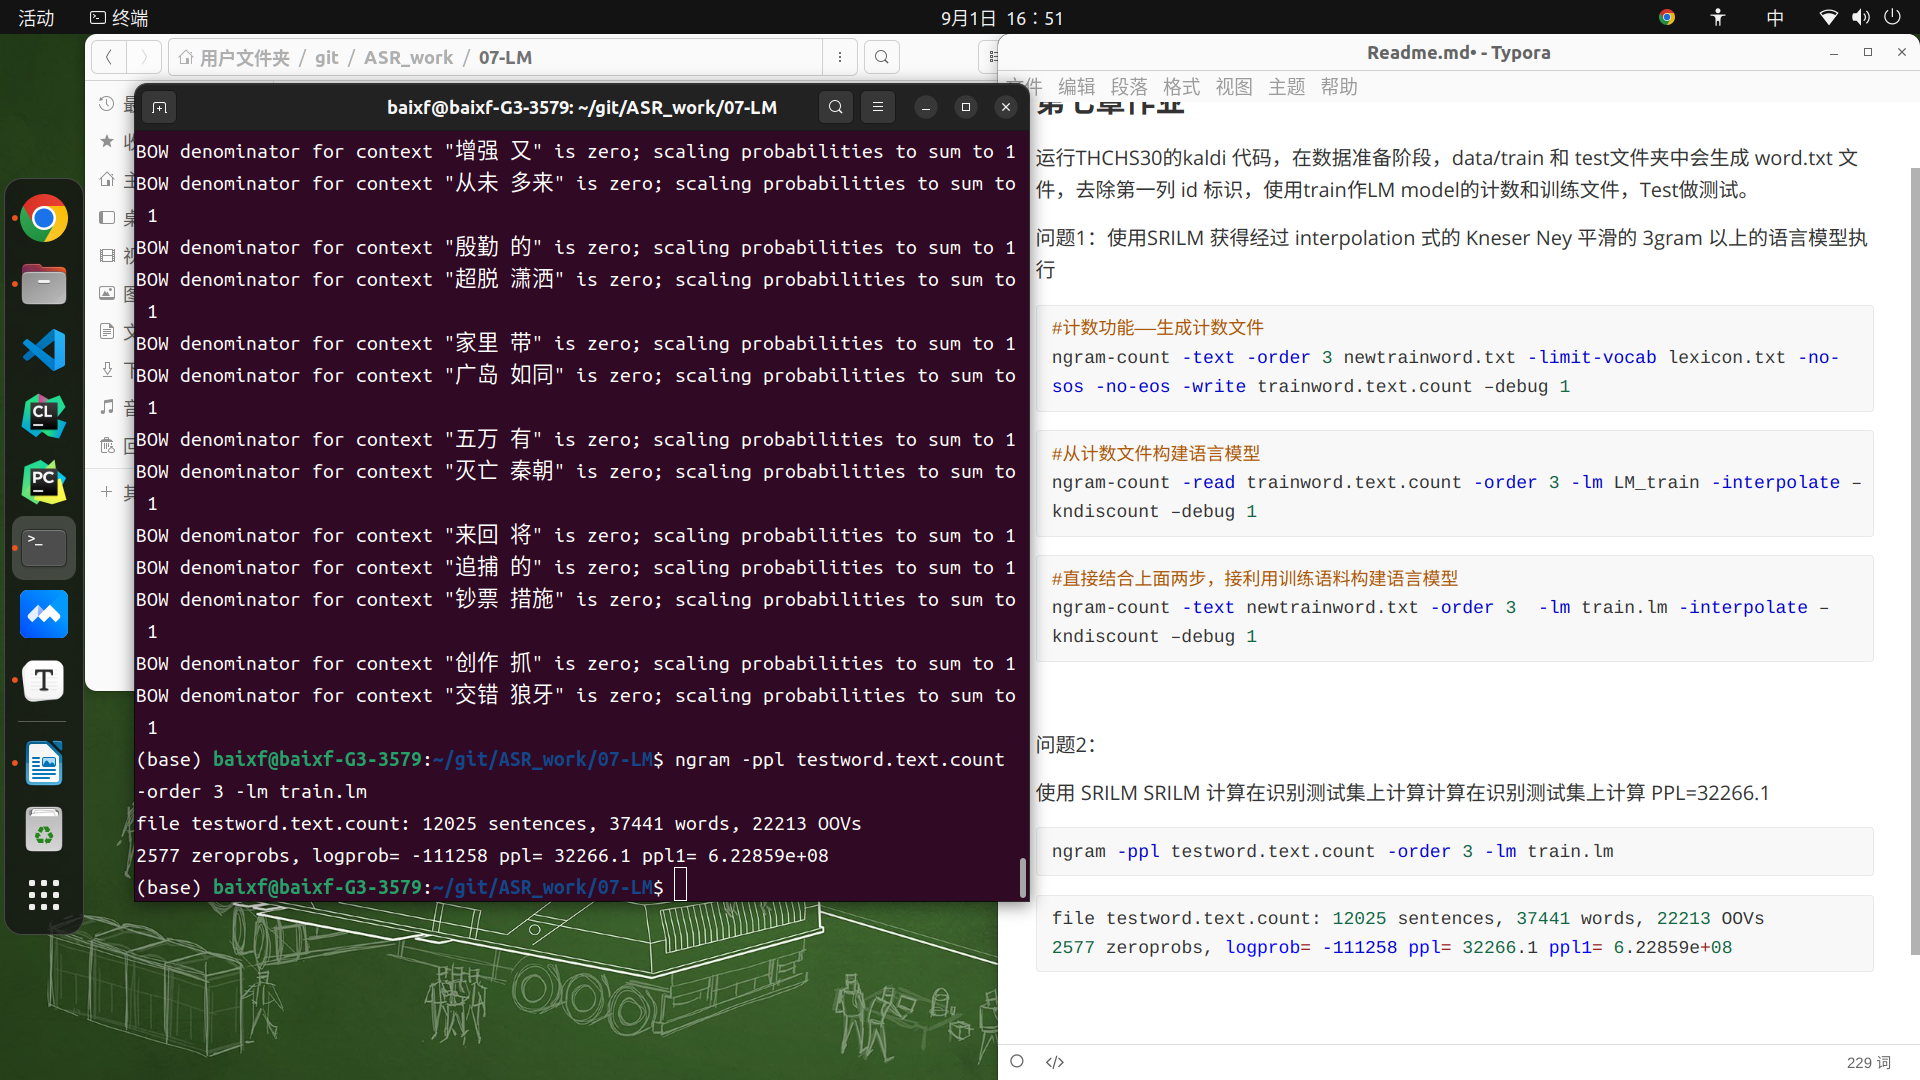
Task: Switch to the Terminal app in the dock
Action: coord(44,548)
